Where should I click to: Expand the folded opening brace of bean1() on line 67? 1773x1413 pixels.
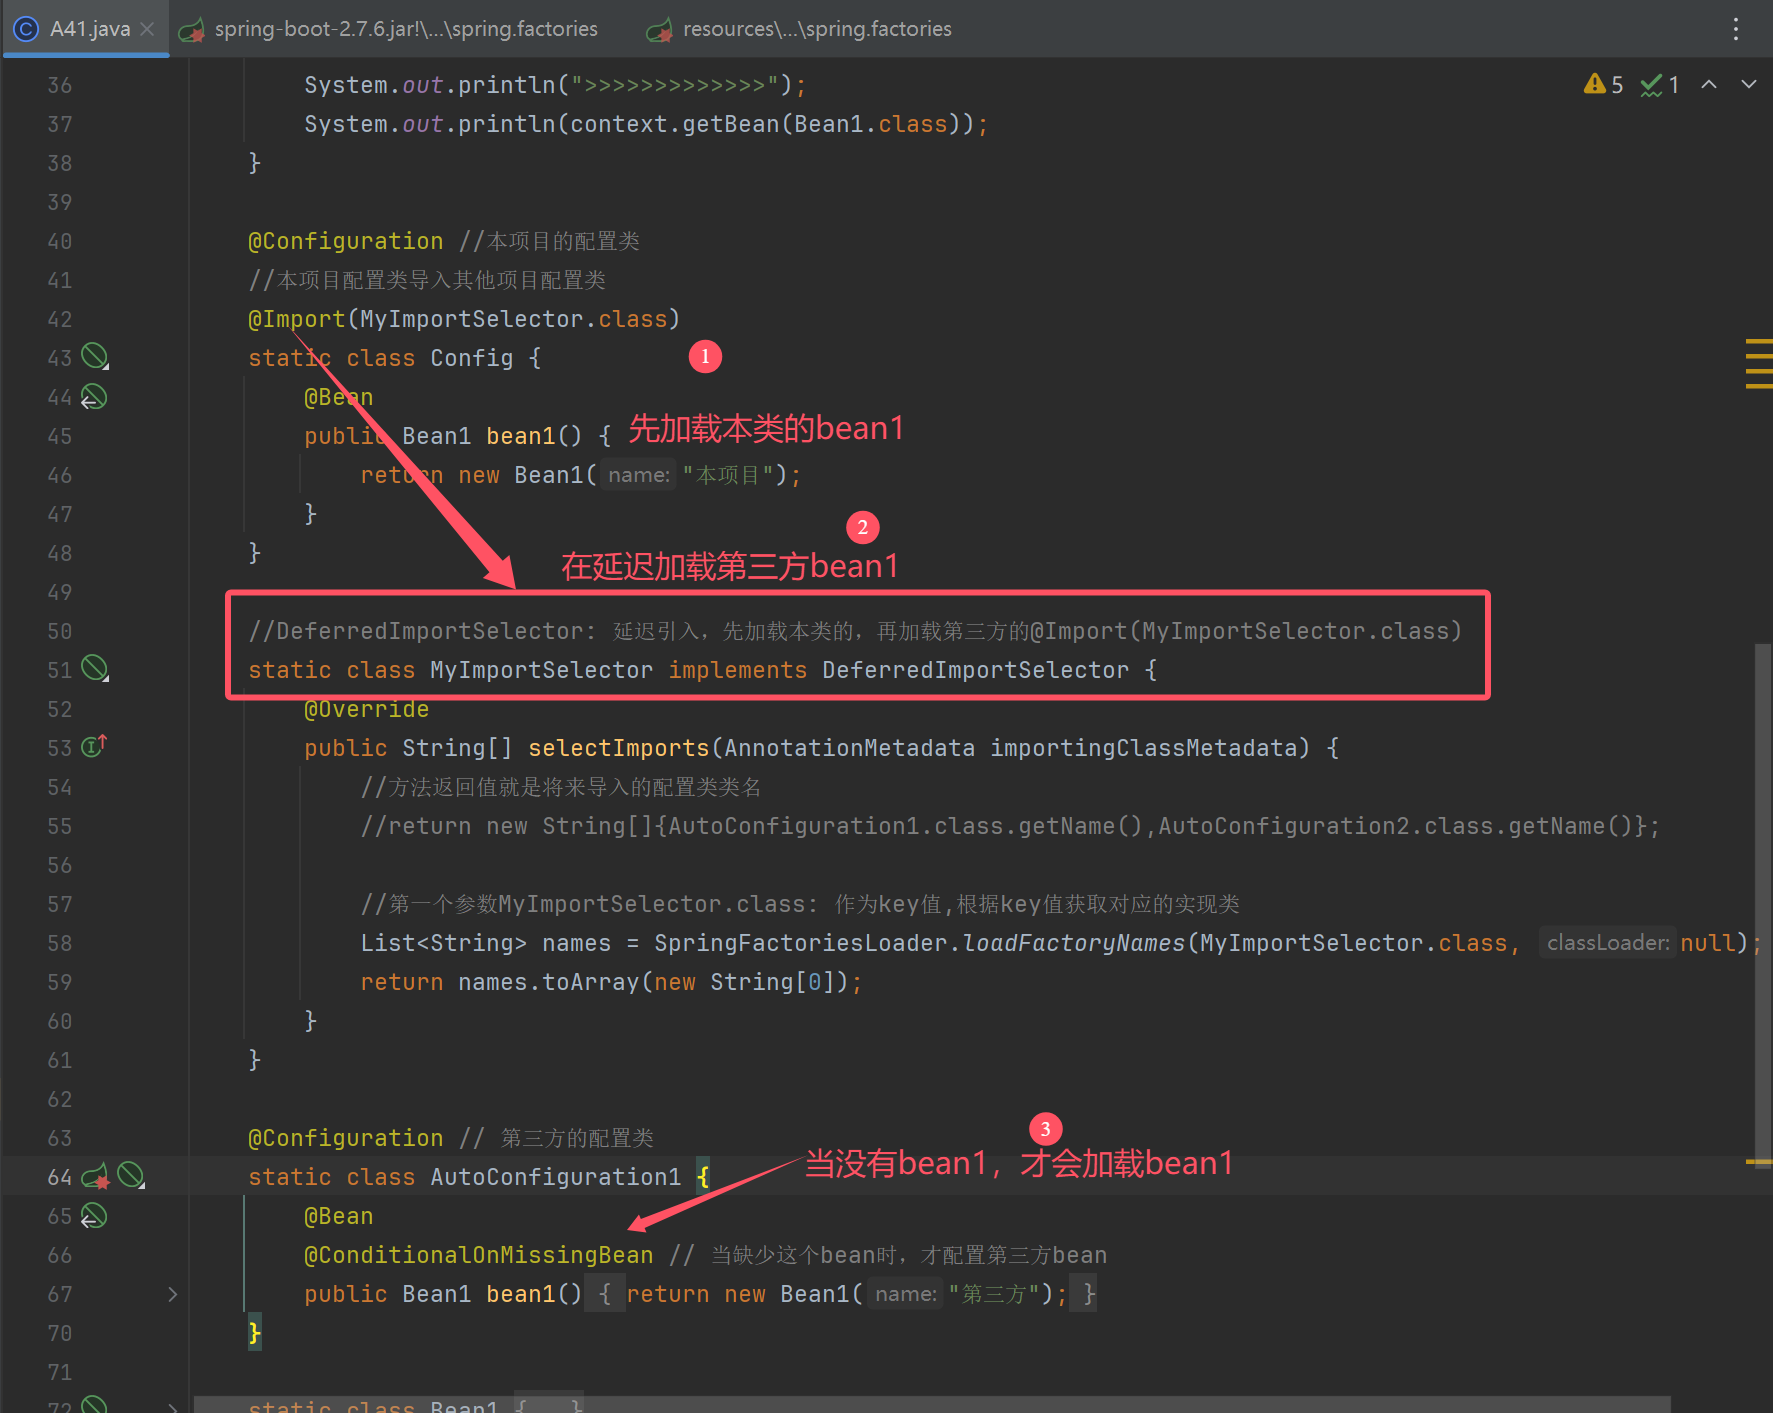605,1294
